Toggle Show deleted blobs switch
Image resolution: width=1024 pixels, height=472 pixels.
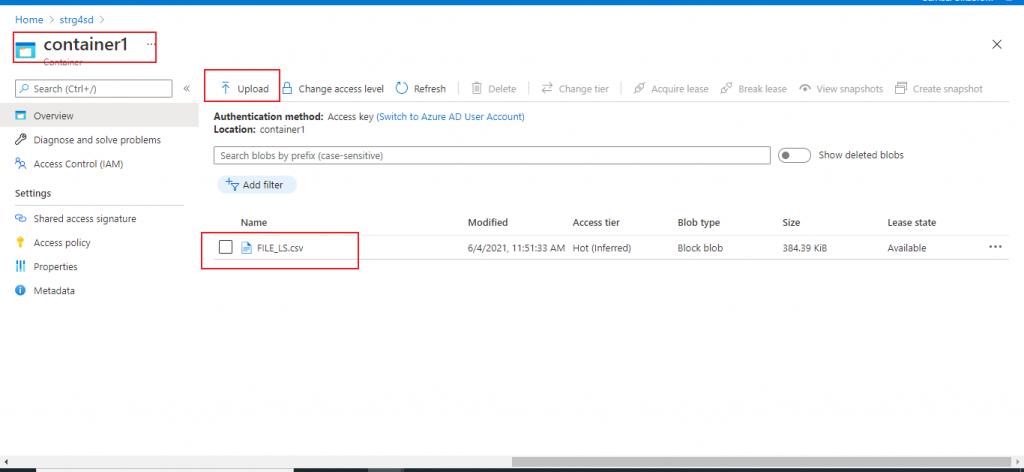click(794, 156)
